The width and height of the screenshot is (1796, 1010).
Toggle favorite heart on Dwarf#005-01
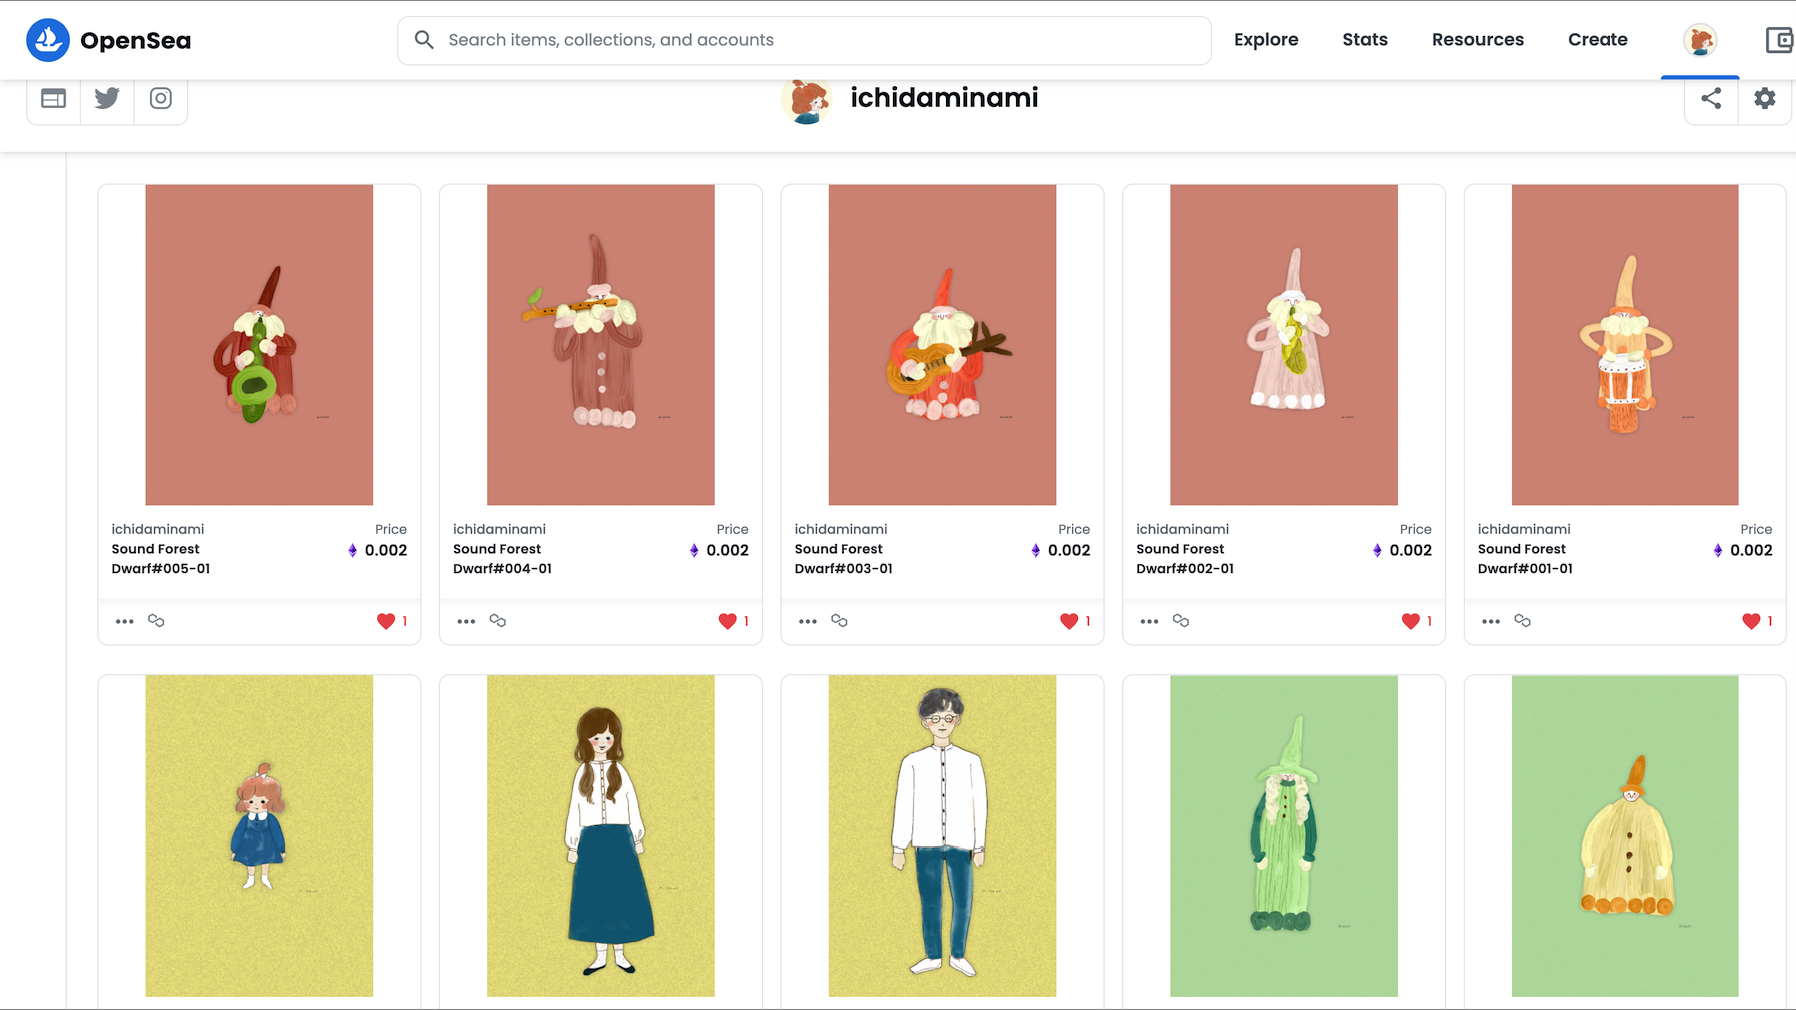tap(386, 621)
